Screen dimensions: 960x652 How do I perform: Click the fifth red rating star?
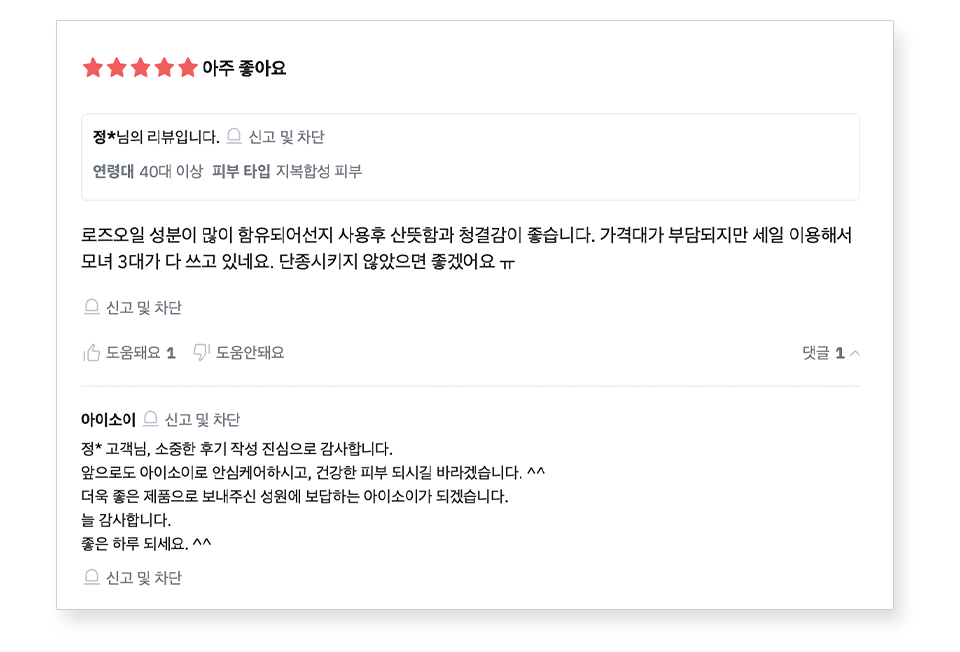click(188, 68)
